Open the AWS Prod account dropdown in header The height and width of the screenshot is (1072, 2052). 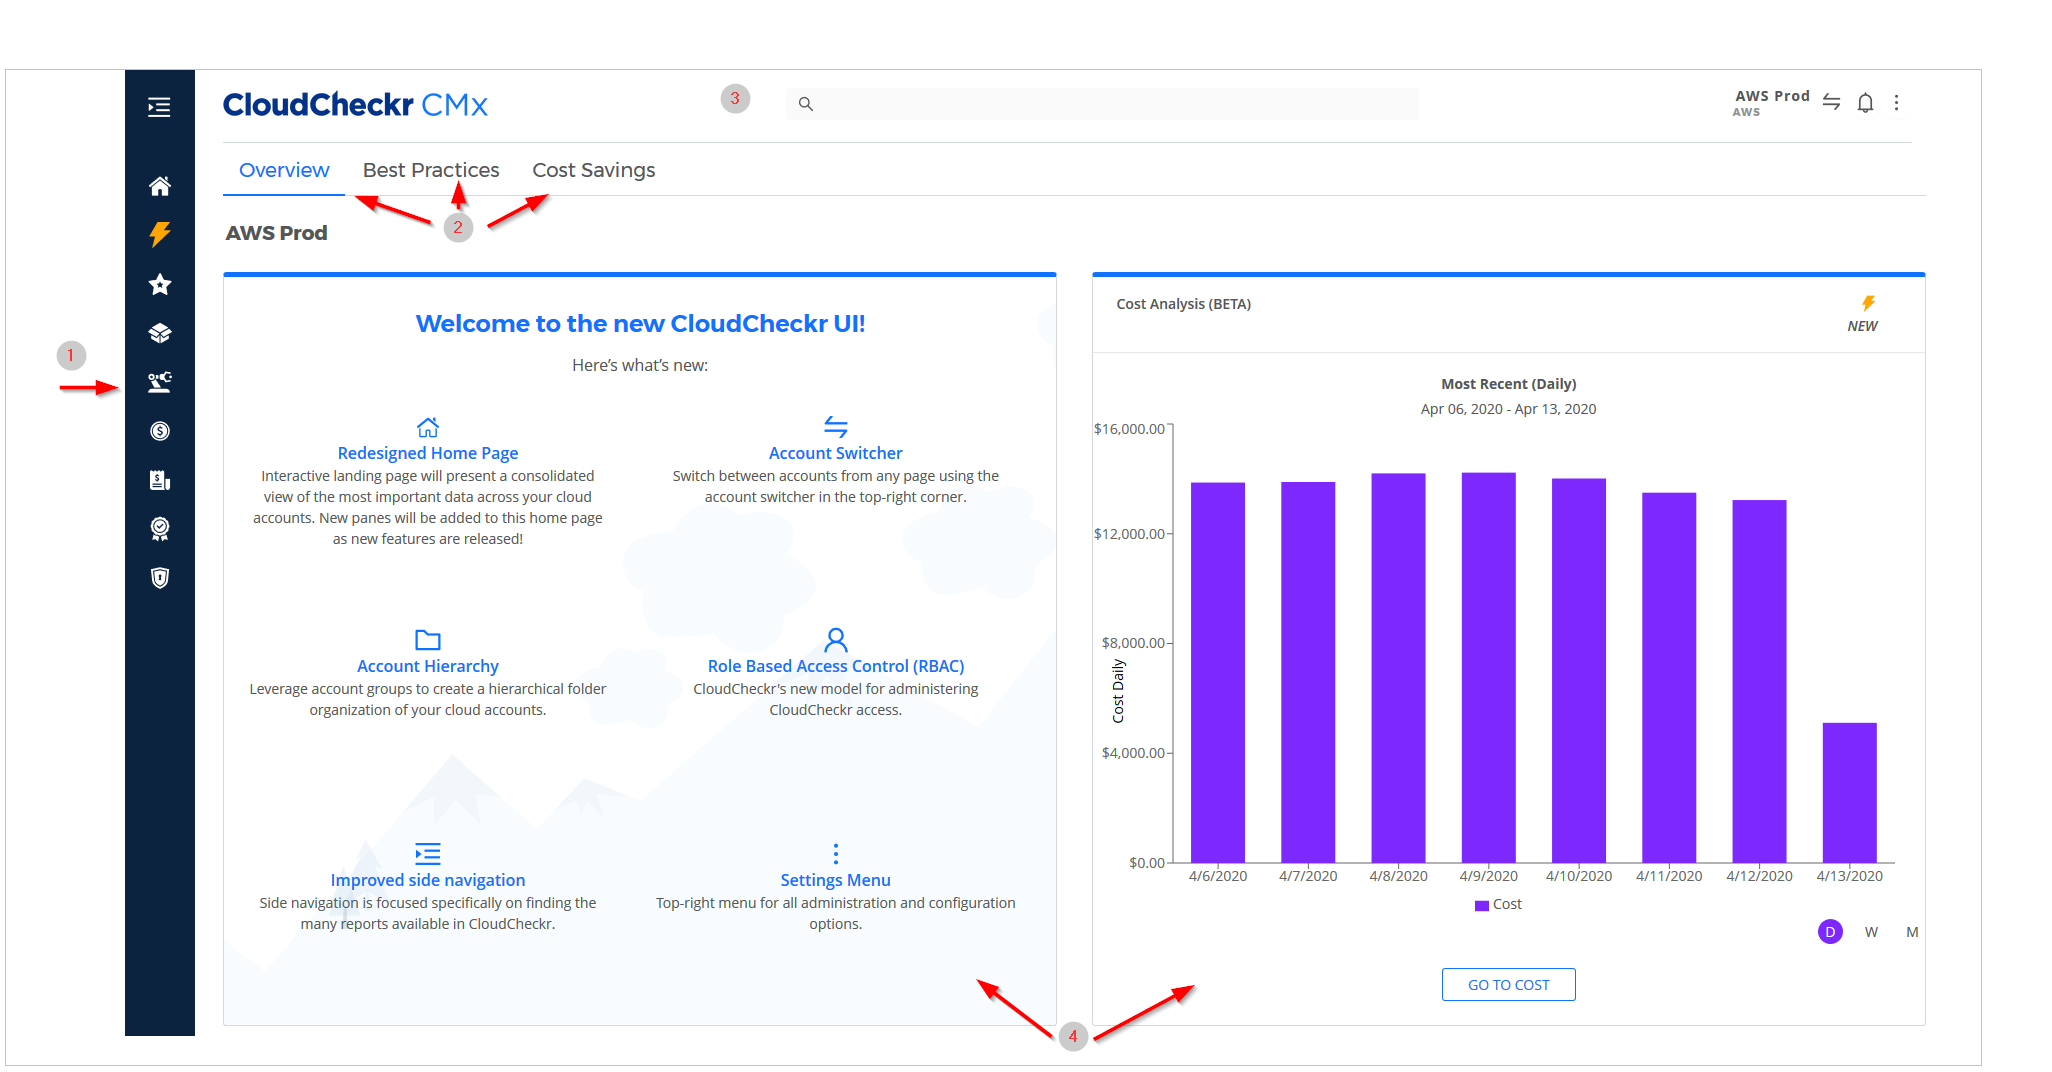click(x=1771, y=102)
